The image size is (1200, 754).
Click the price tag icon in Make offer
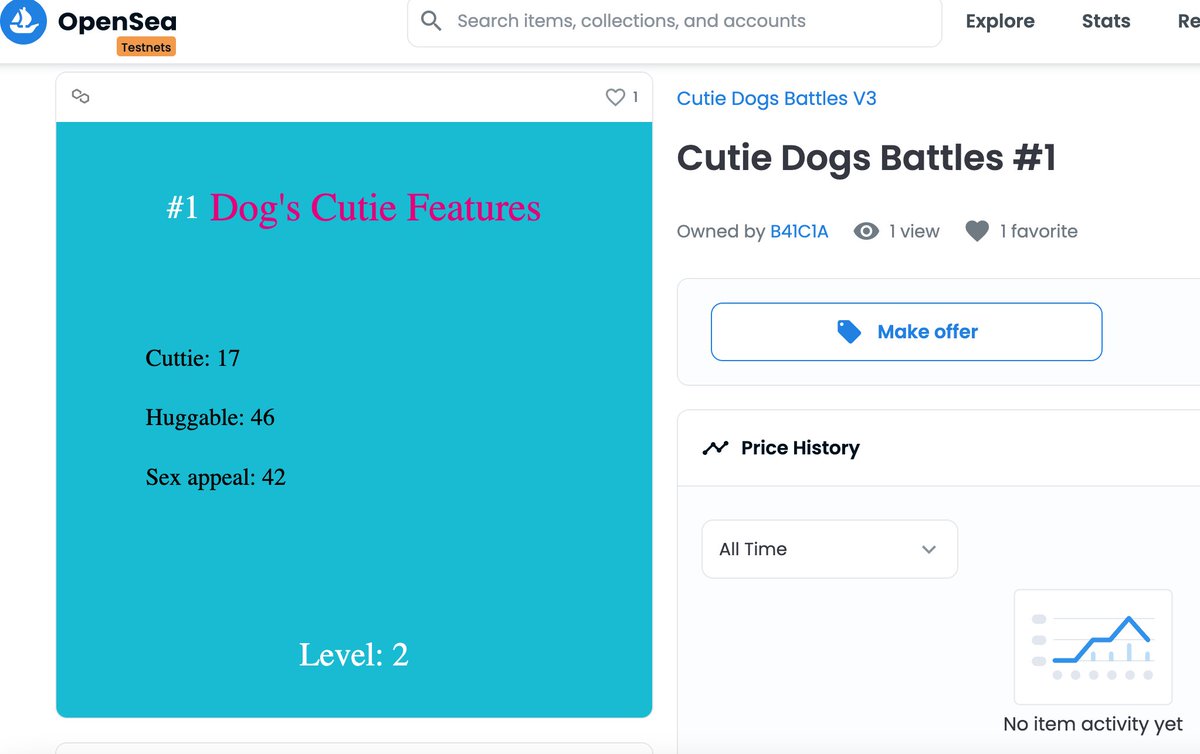click(849, 332)
